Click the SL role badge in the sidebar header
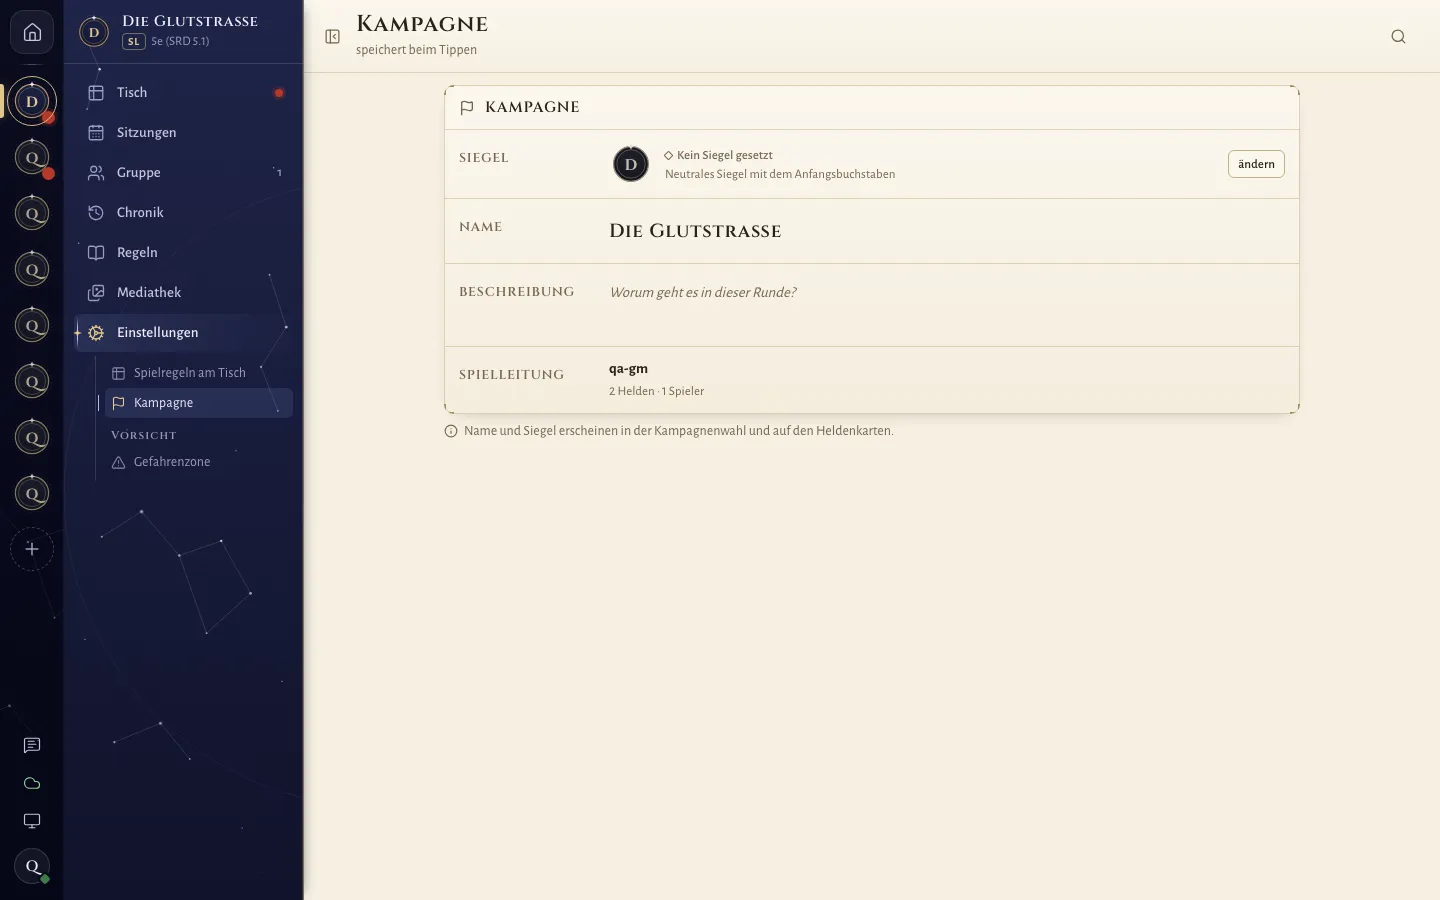Screen dimensions: 1440x900 [x=134, y=42]
